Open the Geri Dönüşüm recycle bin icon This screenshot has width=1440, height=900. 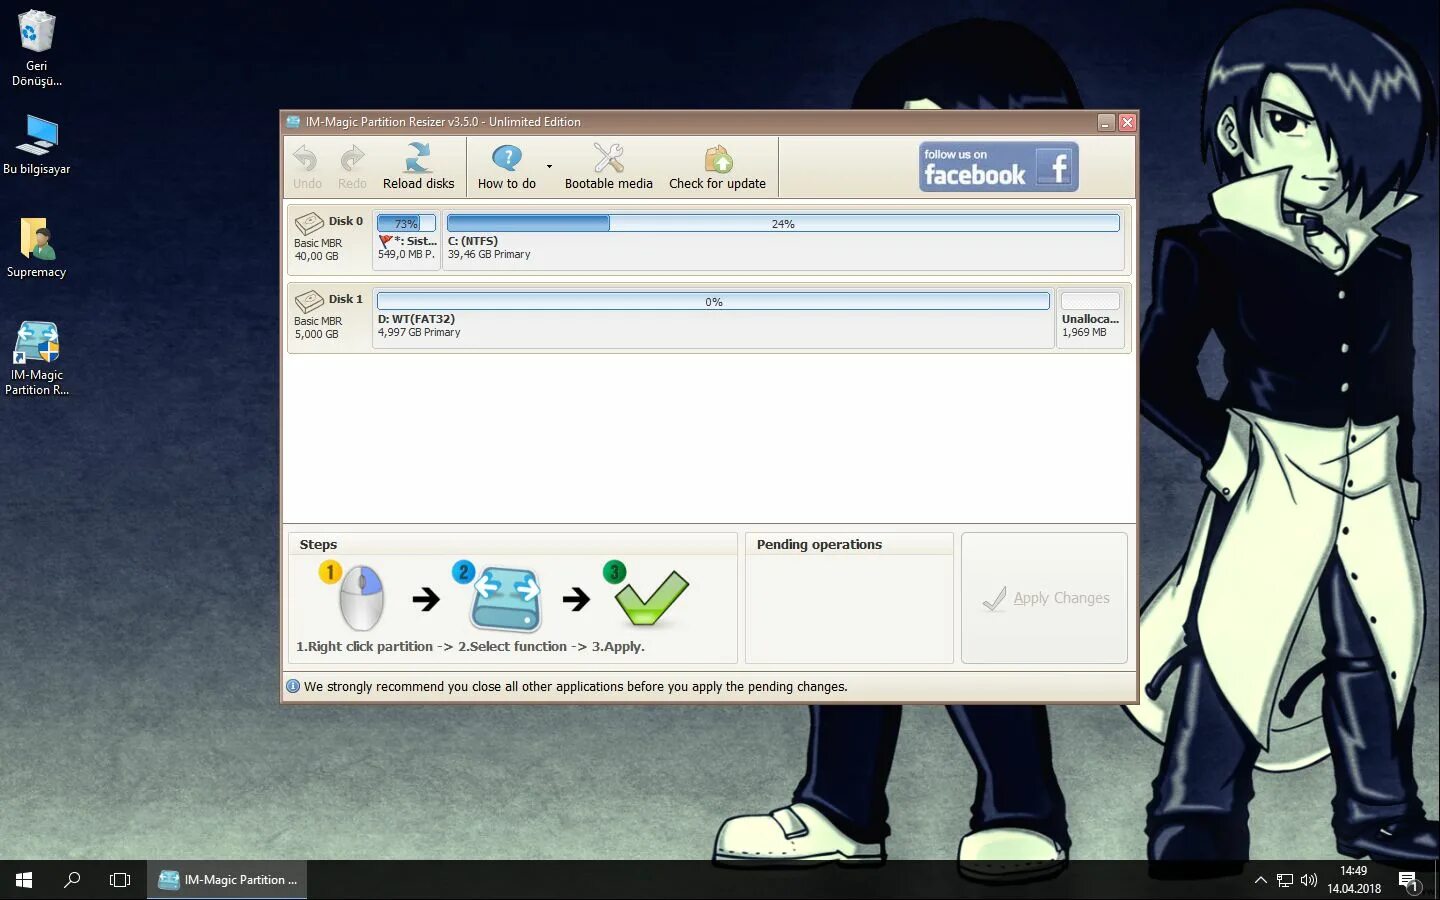[x=36, y=49]
